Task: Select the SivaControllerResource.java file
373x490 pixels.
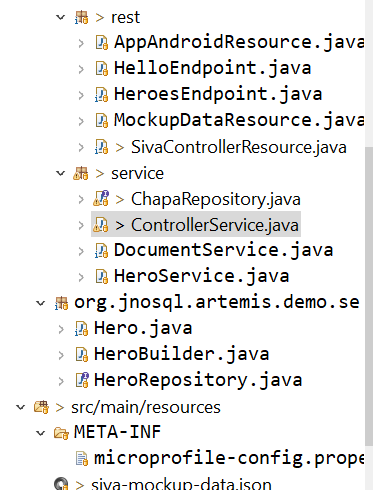Action: click(x=239, y=147)
